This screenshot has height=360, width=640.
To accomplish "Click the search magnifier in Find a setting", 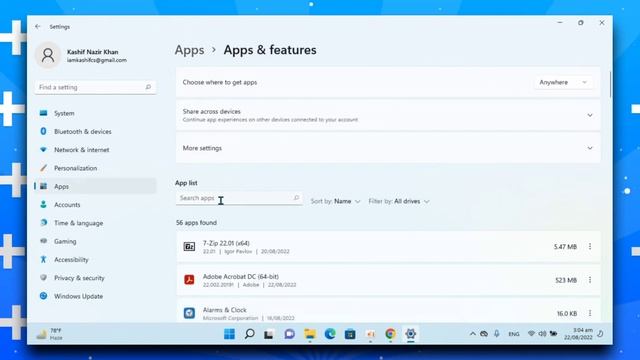I will (x=148, y=87).
